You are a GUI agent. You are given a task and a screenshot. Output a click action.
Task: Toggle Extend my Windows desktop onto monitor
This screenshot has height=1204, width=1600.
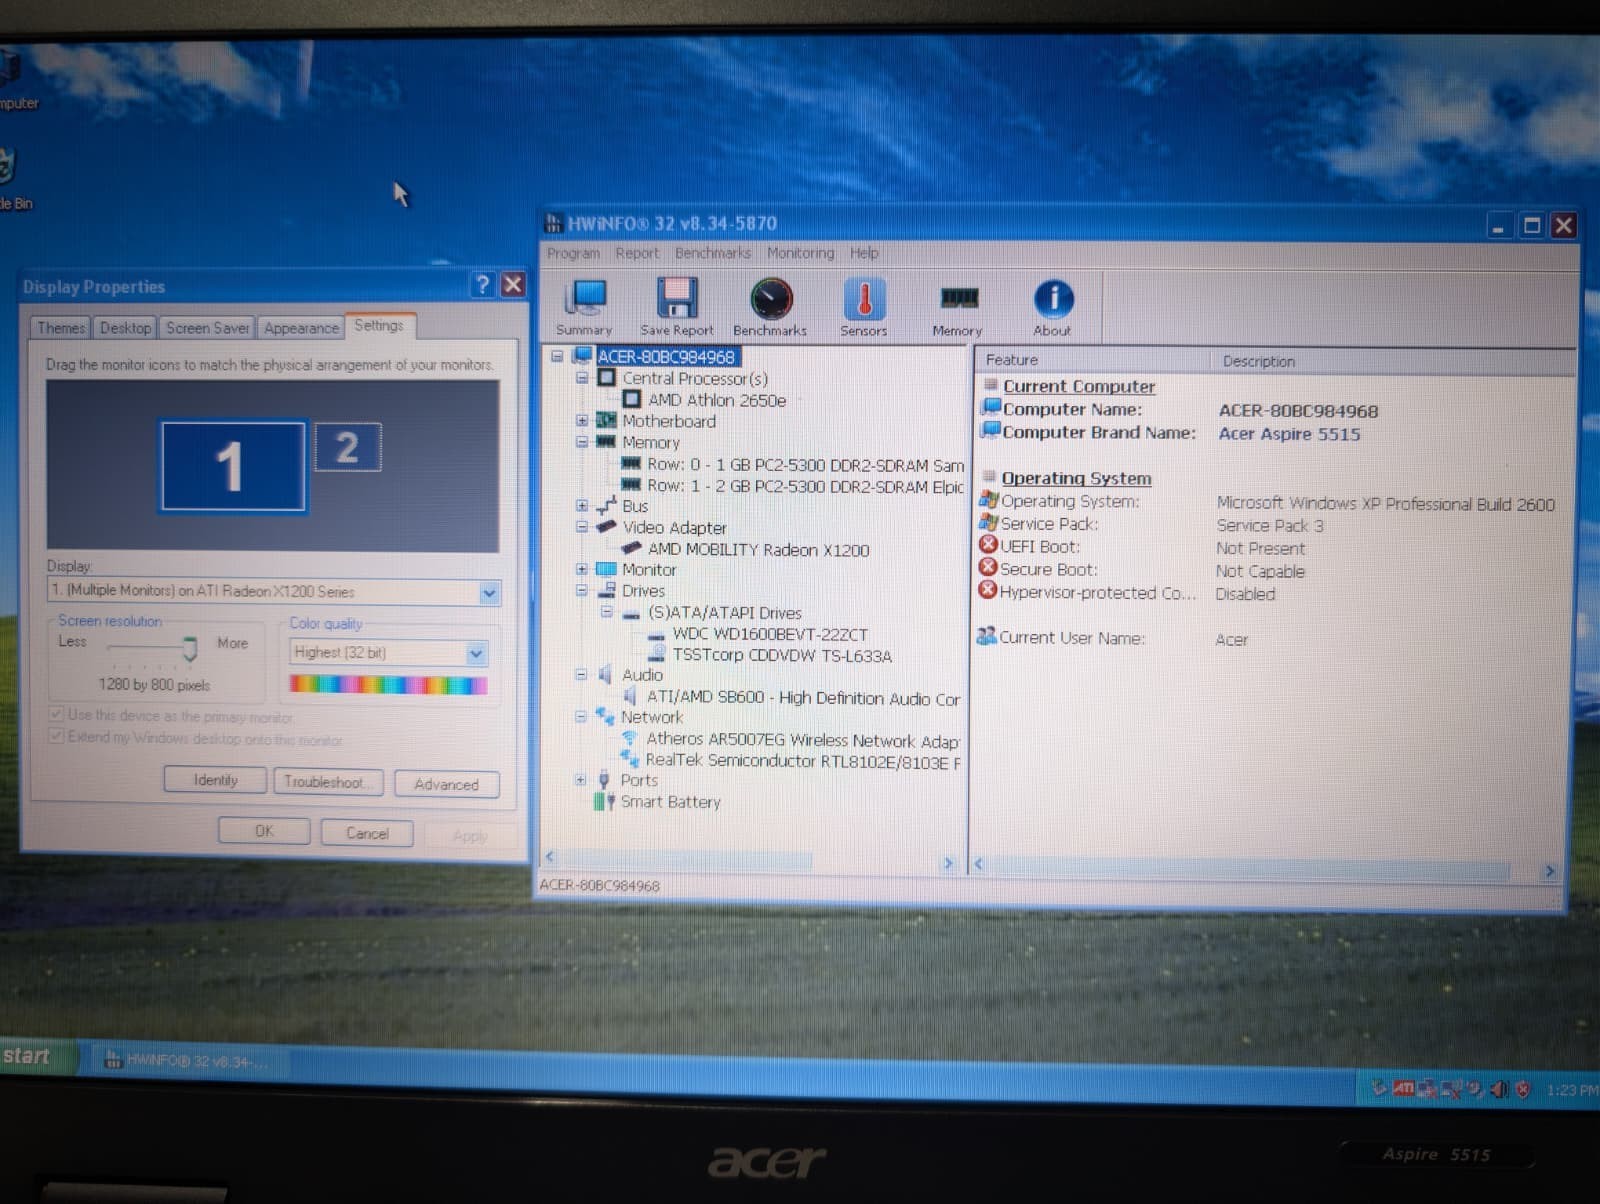pos(57,737)
